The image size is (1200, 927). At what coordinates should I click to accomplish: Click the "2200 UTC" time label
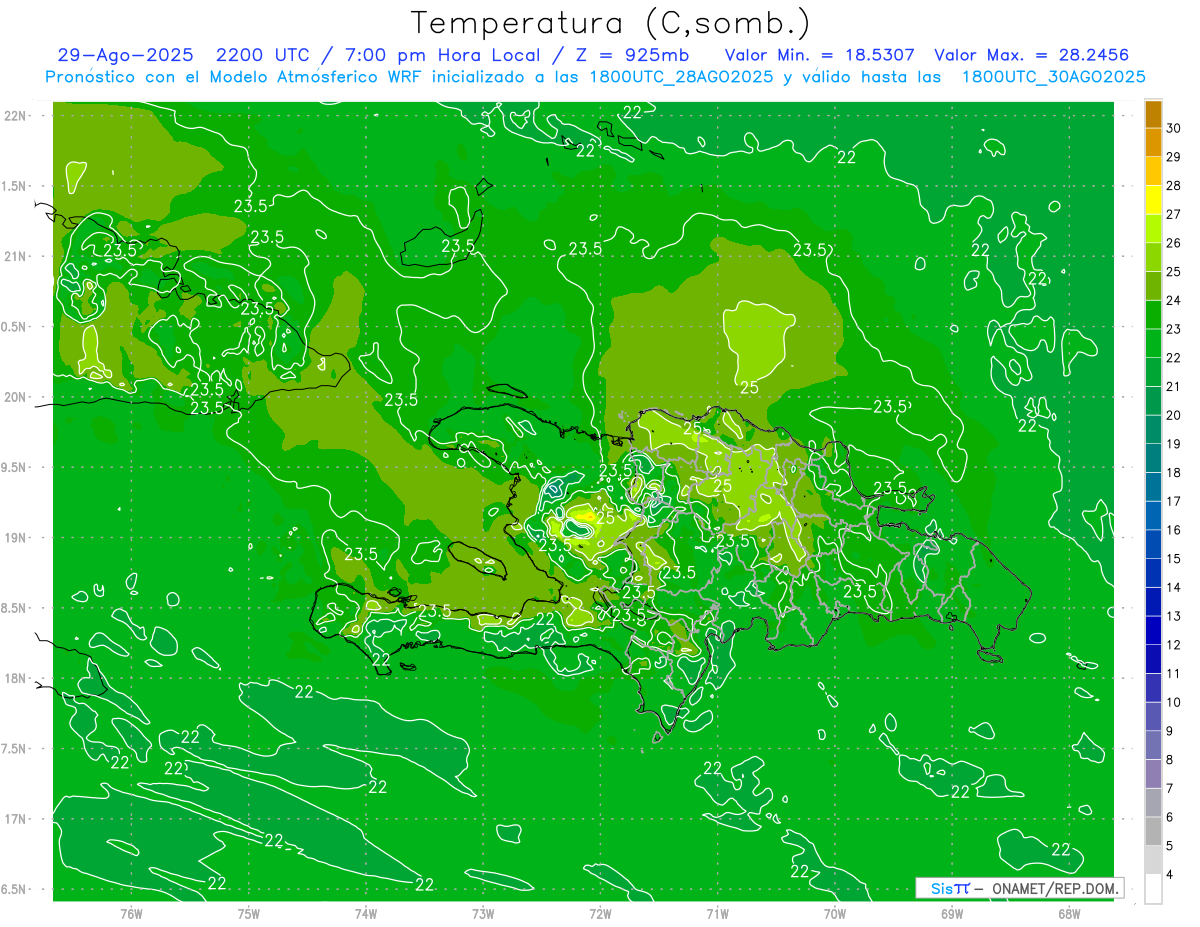[265, 56]
